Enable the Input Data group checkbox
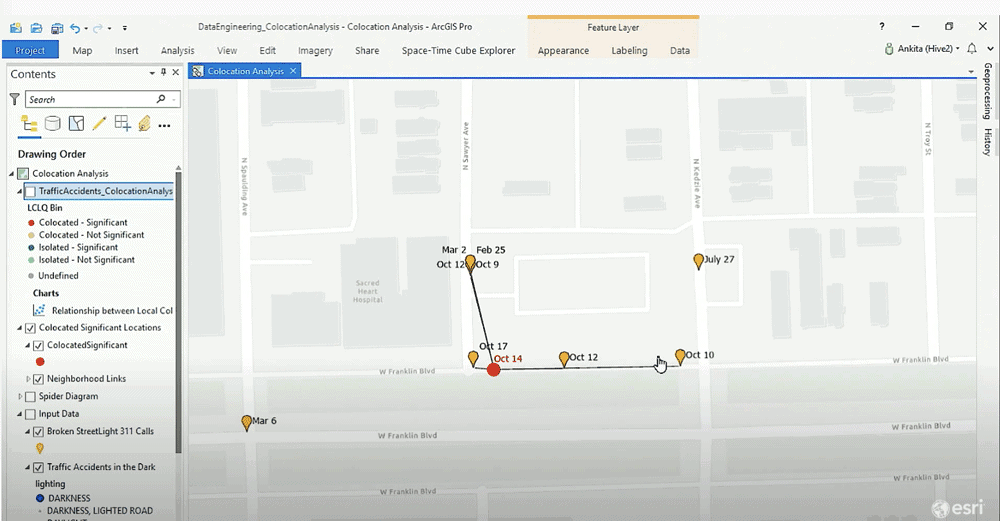 [30, 414]
